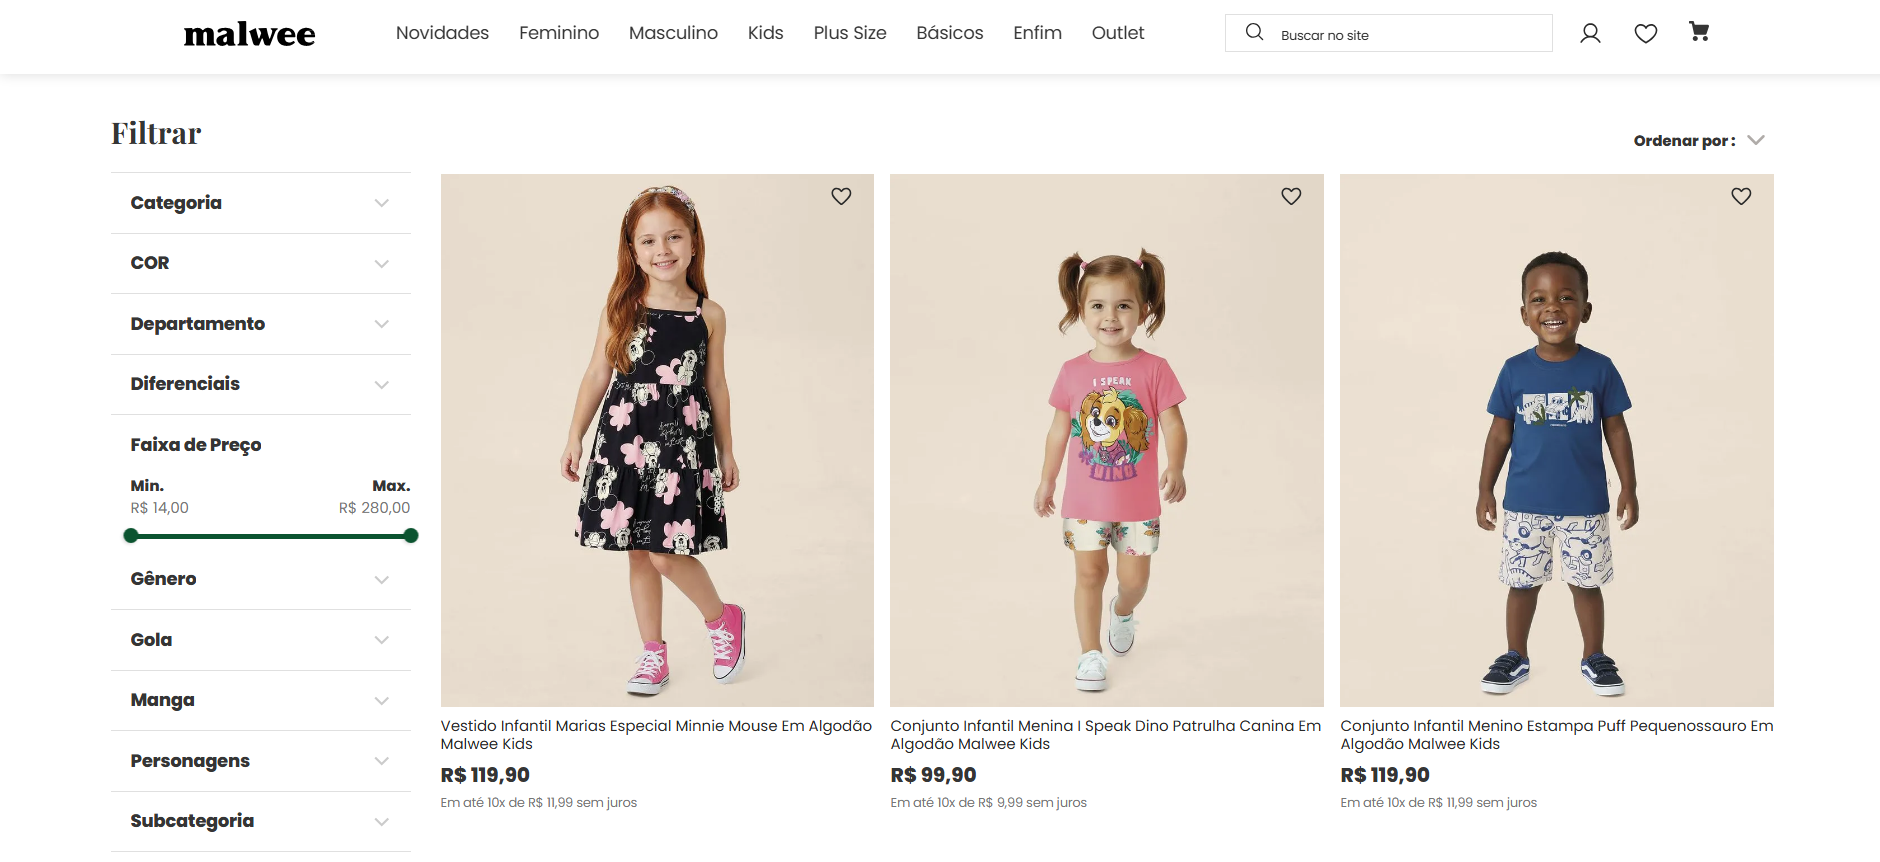Screen dimensions: 1880x862
Task: Open Conjunto Infantil Menino Pequenossauro link
Action: (x=1556, y=735)
